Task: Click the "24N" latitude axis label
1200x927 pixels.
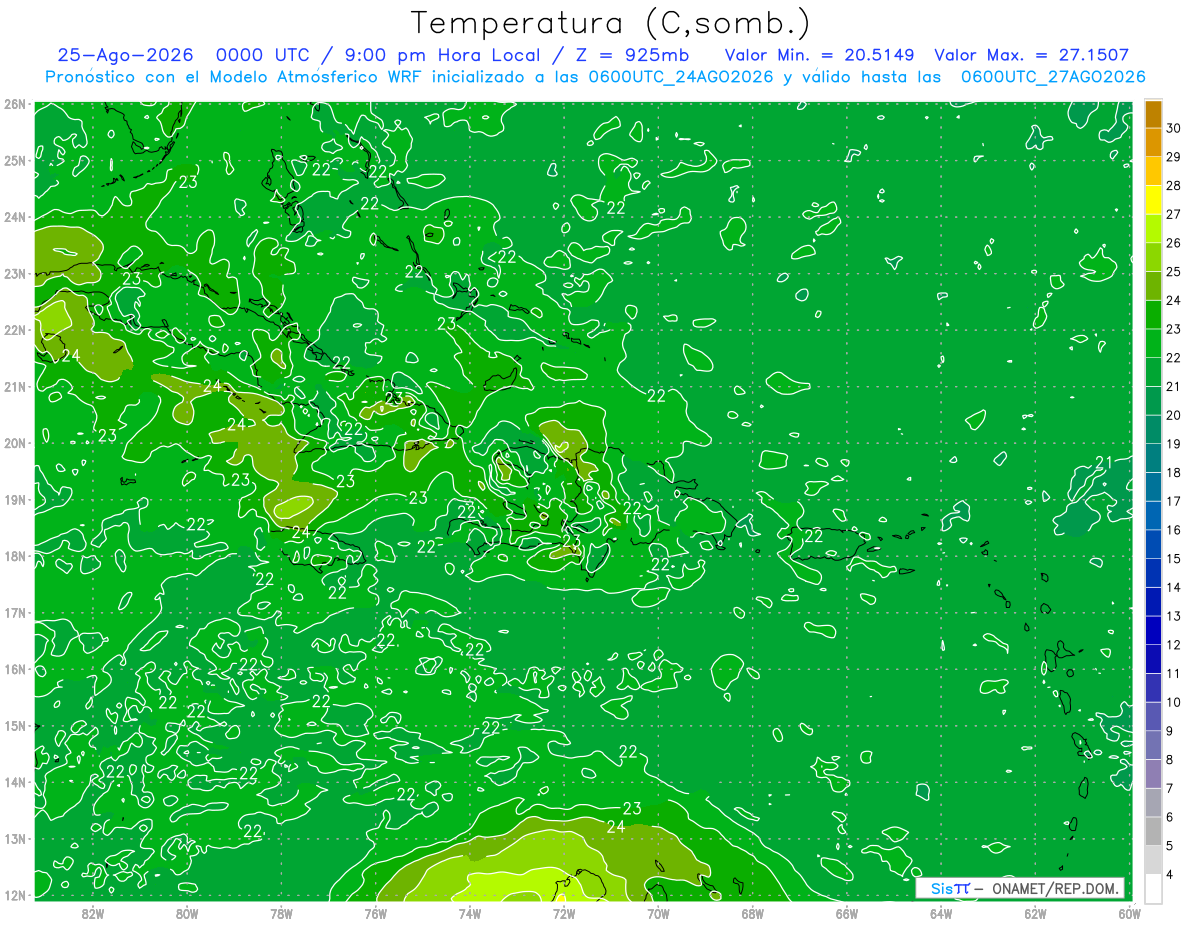Action: click(14, 217)
